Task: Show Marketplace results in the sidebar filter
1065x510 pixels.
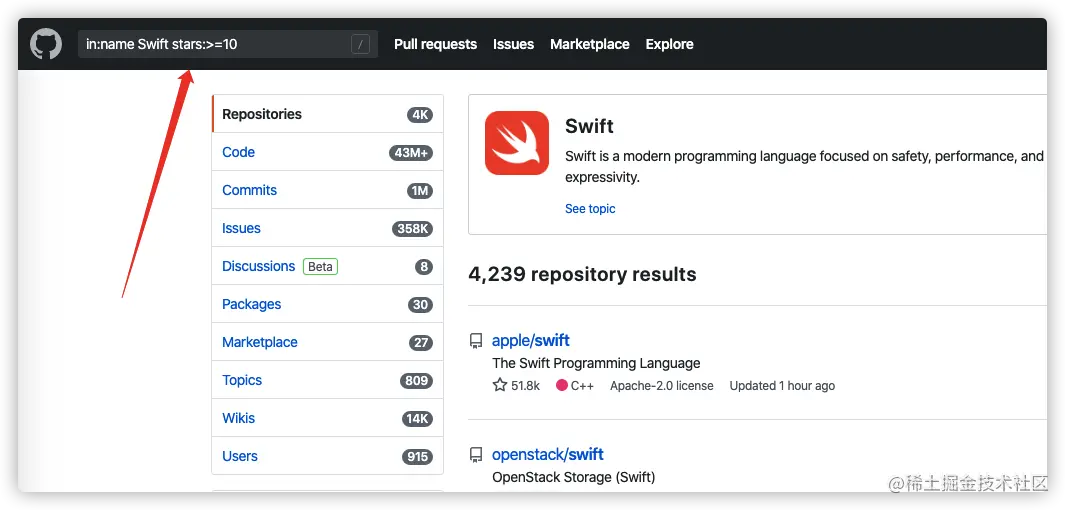Action: click(x=328, y=342)
